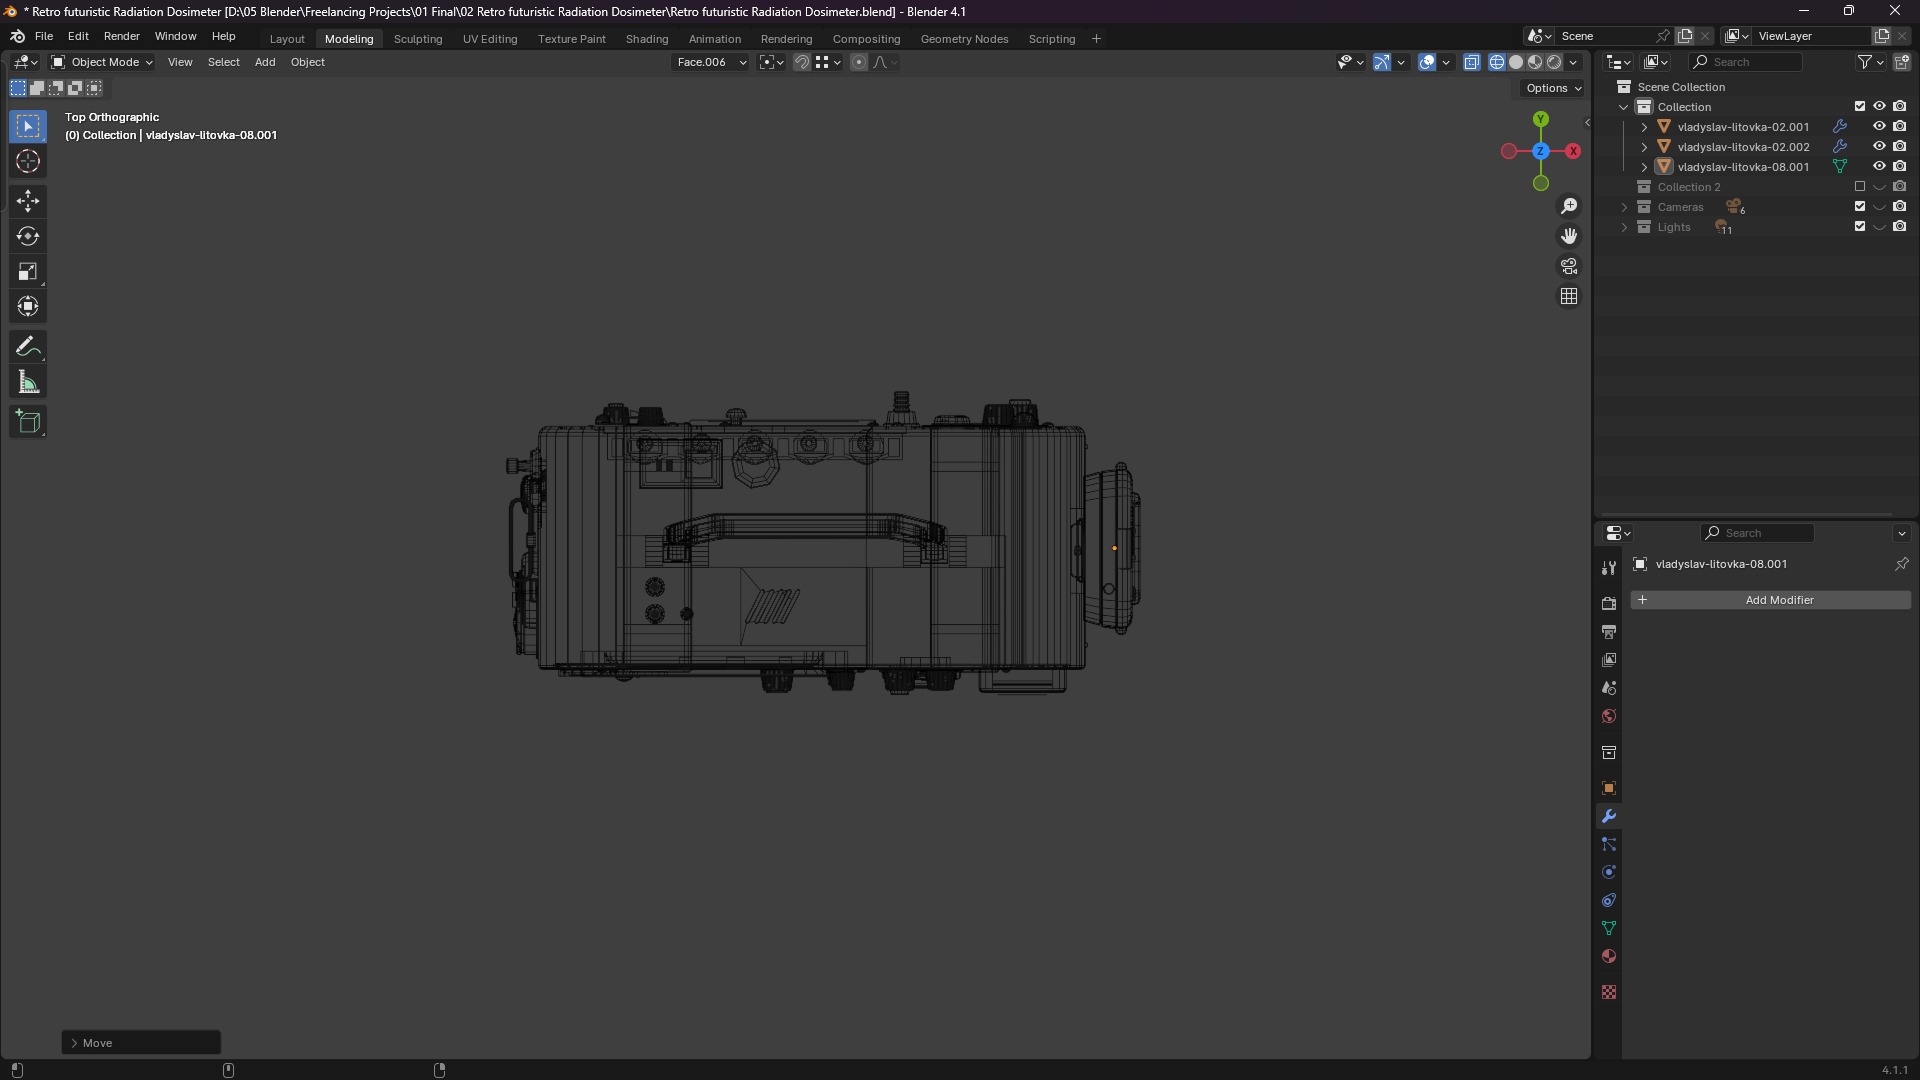Toggle camera view button in viewport

(1569, 267)
